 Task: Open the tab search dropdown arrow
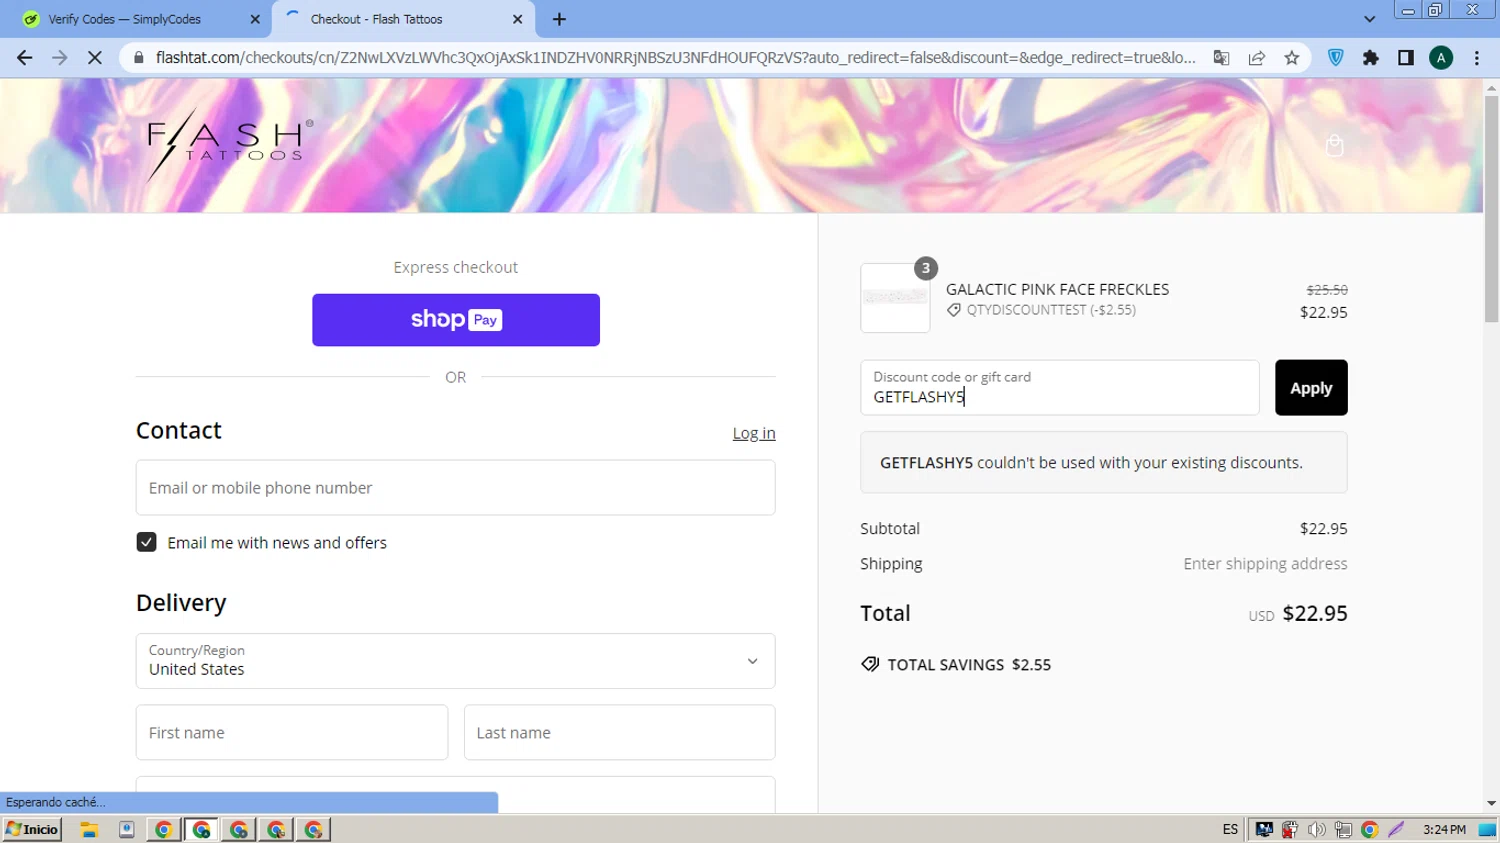1369,19
